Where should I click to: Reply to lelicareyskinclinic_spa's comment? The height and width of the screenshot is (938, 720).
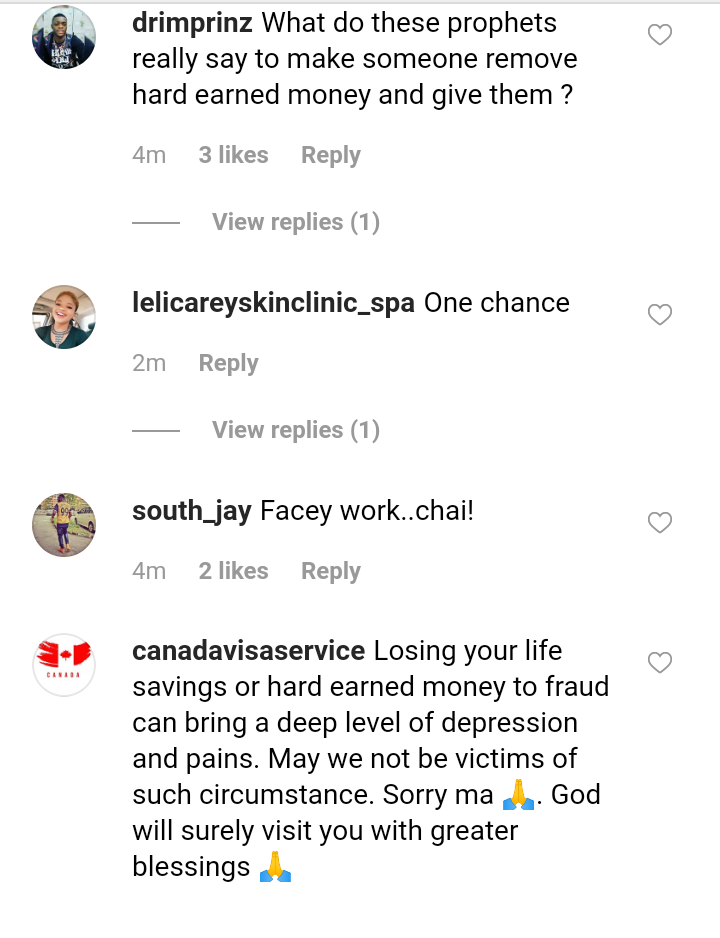[228, 364]
